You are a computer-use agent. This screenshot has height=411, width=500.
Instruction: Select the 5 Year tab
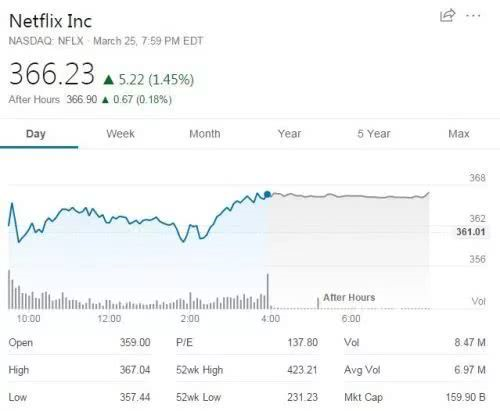click(374, 134)
